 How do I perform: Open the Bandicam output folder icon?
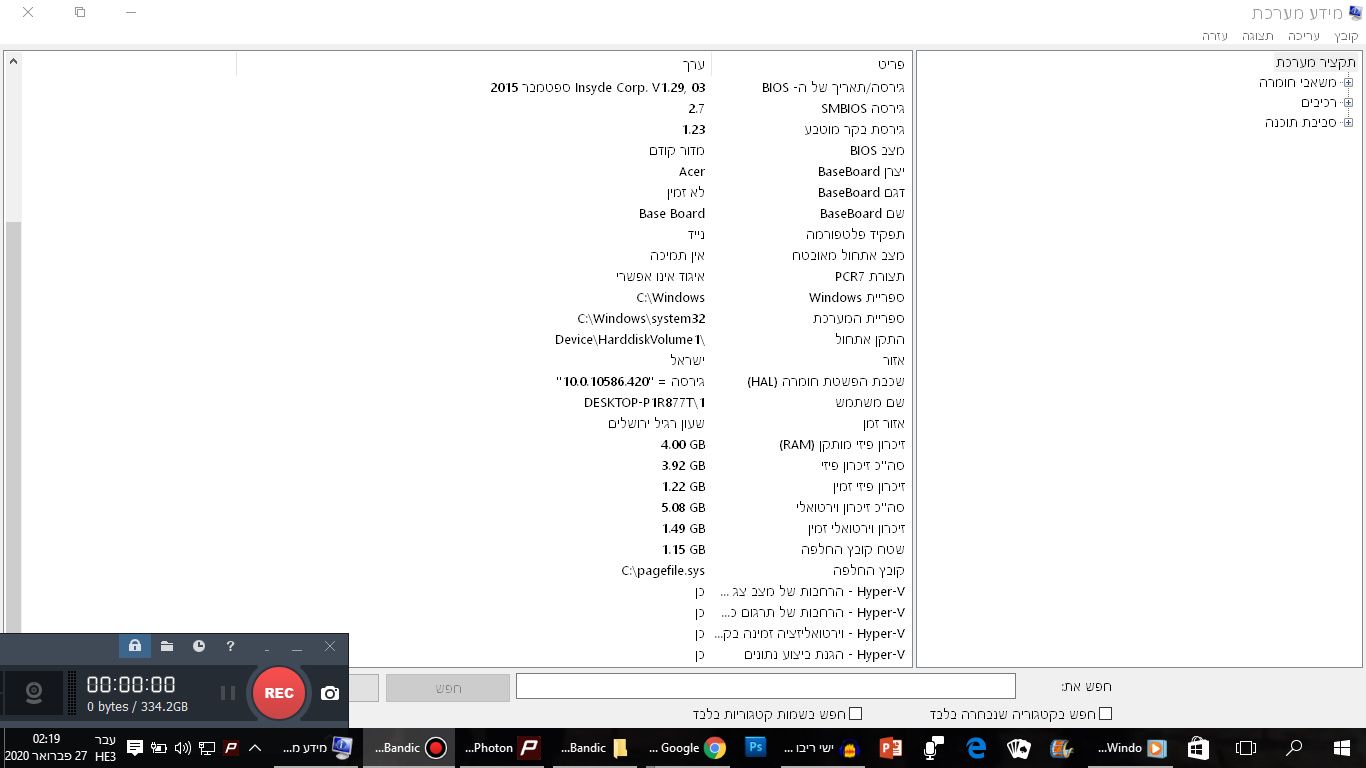tap(167, 646)
